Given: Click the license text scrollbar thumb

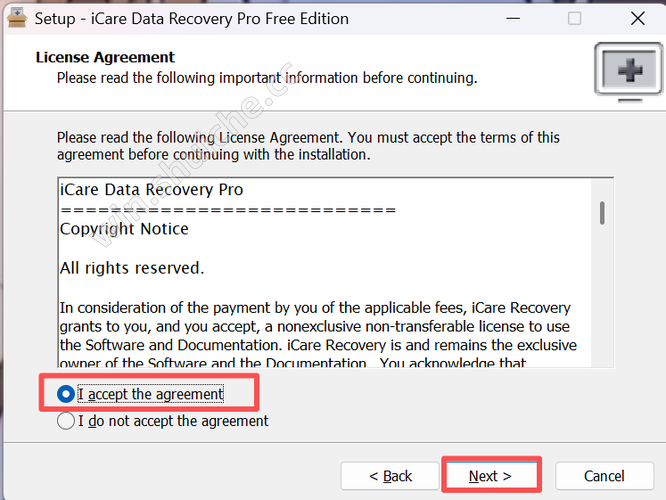Looking at the screenshot, I should (602, 212).
